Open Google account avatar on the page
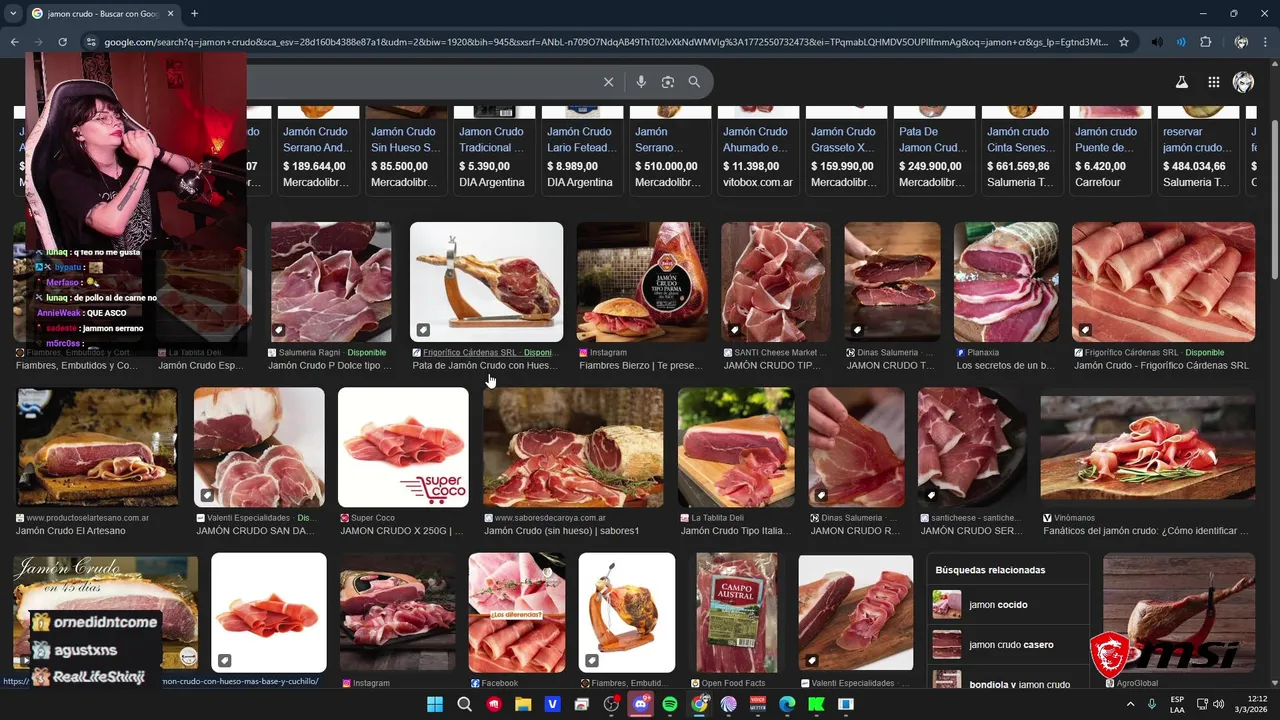The width and height of the screenshot is (1280, 720). click(x=1244, y=82)
